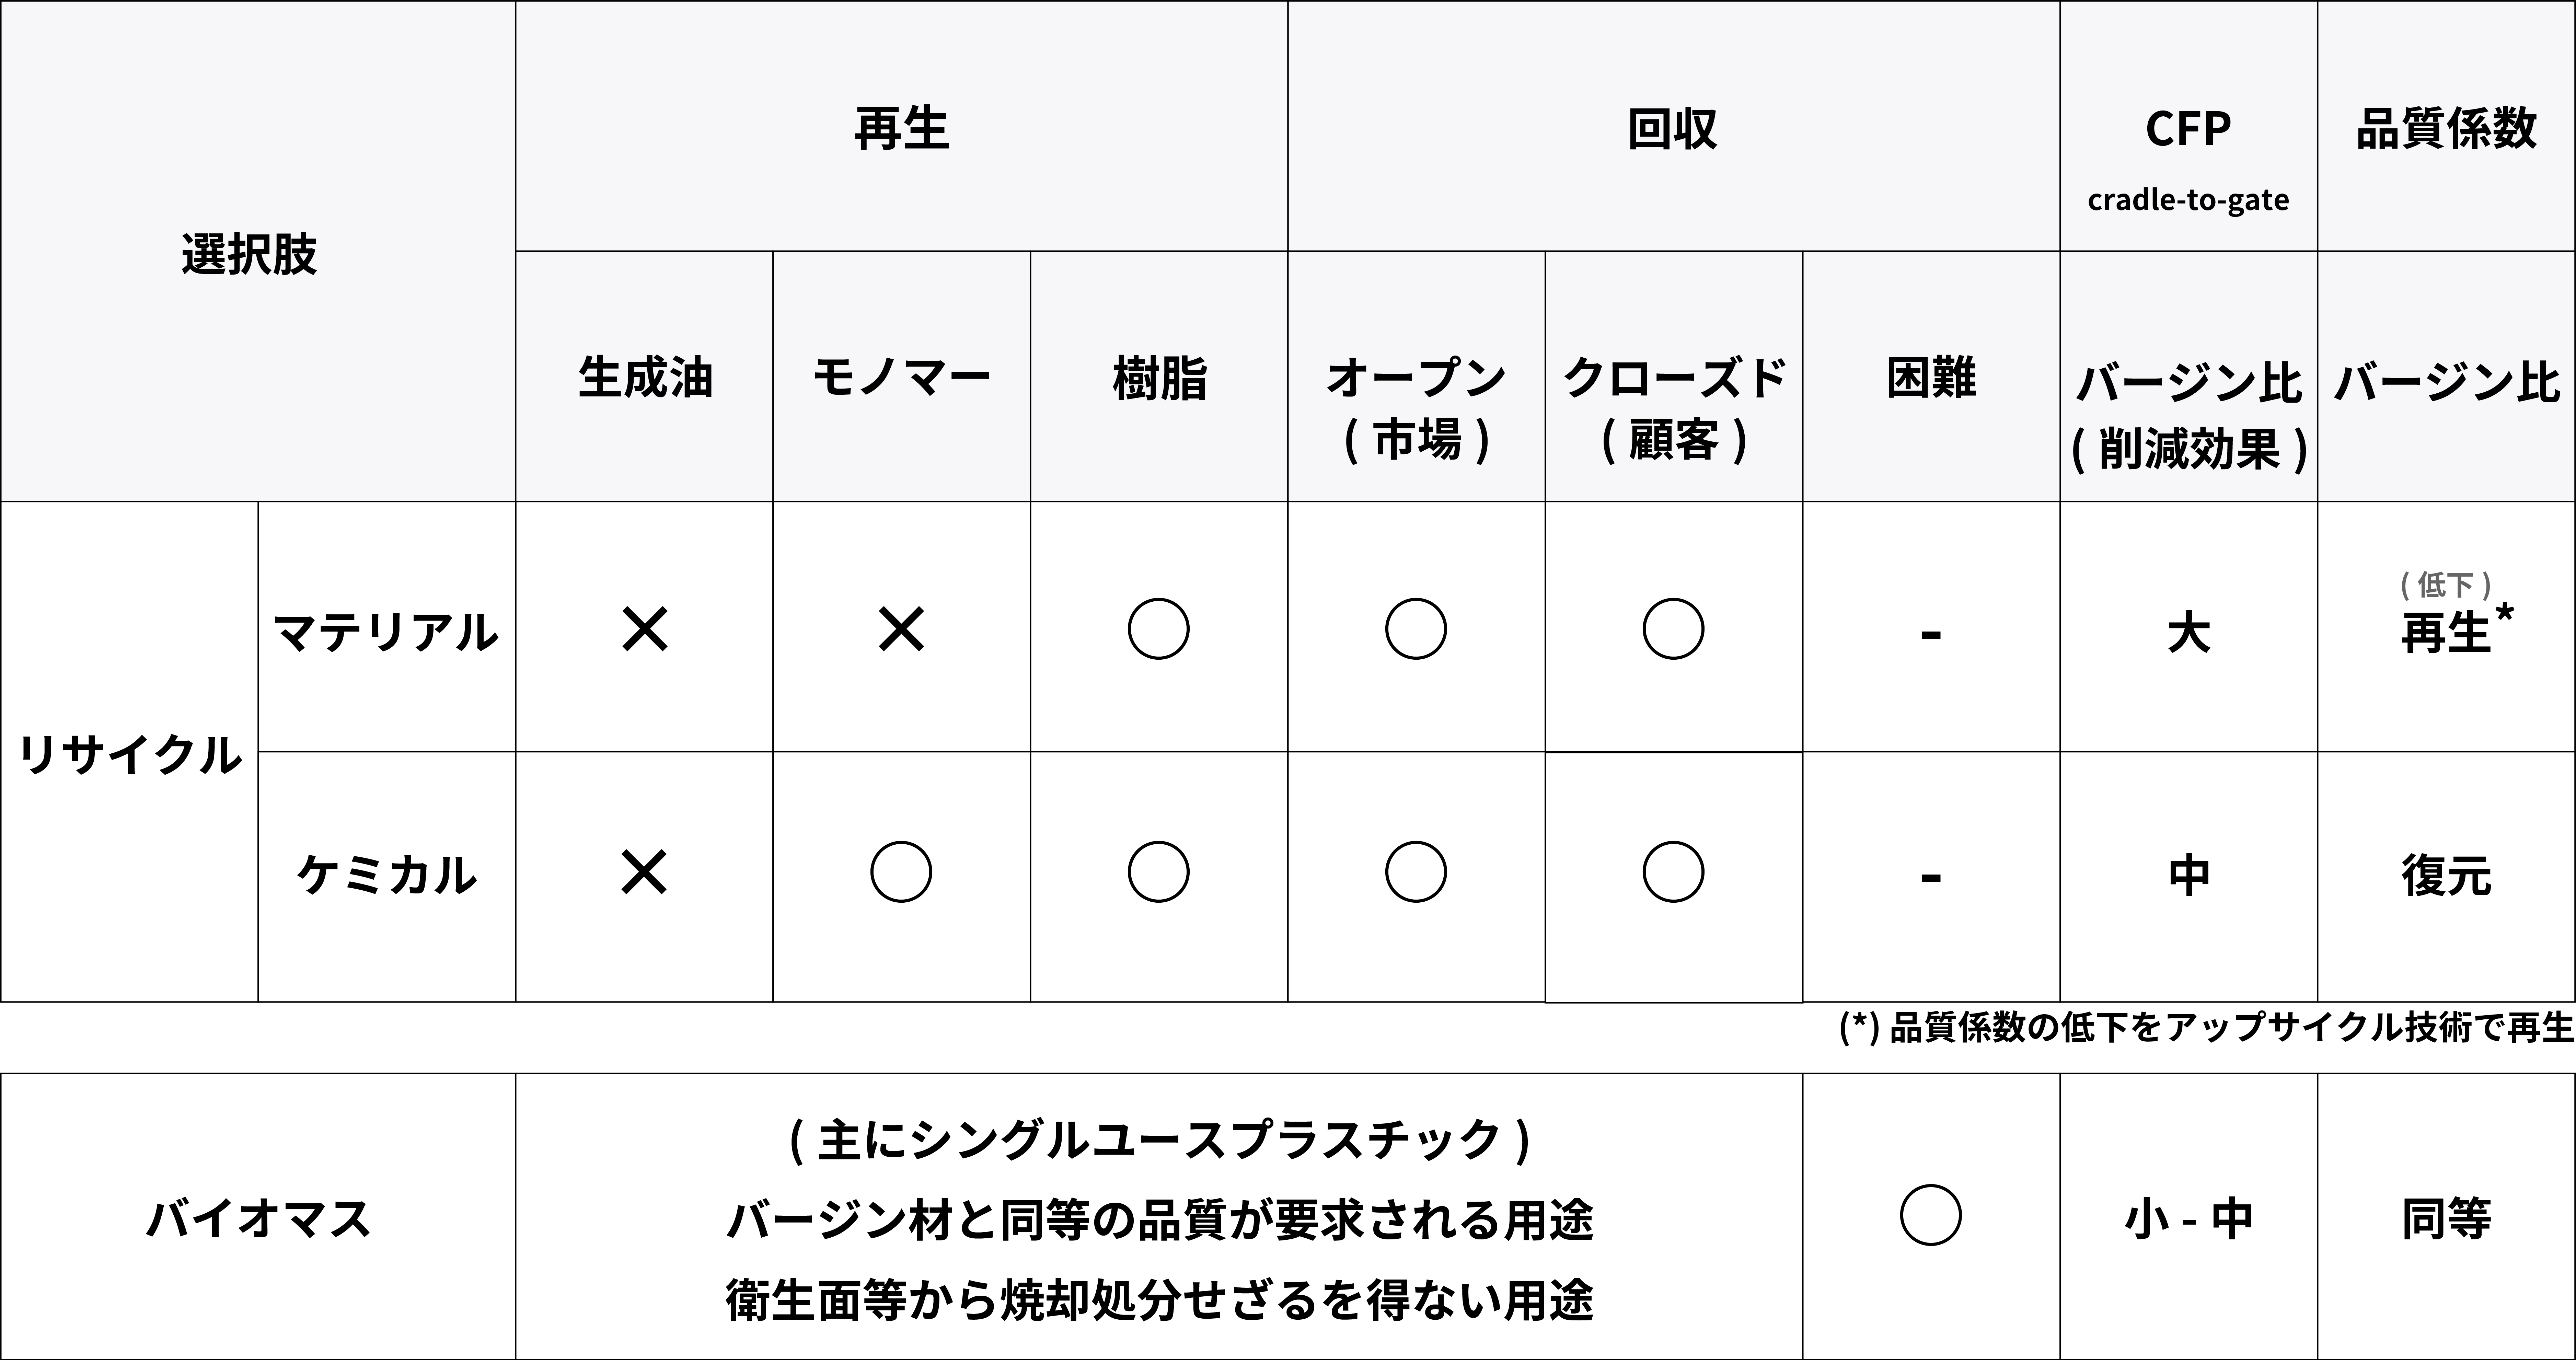
Task: Click the X mark in マテリアル モノマー cell
Action: point(901,630)
